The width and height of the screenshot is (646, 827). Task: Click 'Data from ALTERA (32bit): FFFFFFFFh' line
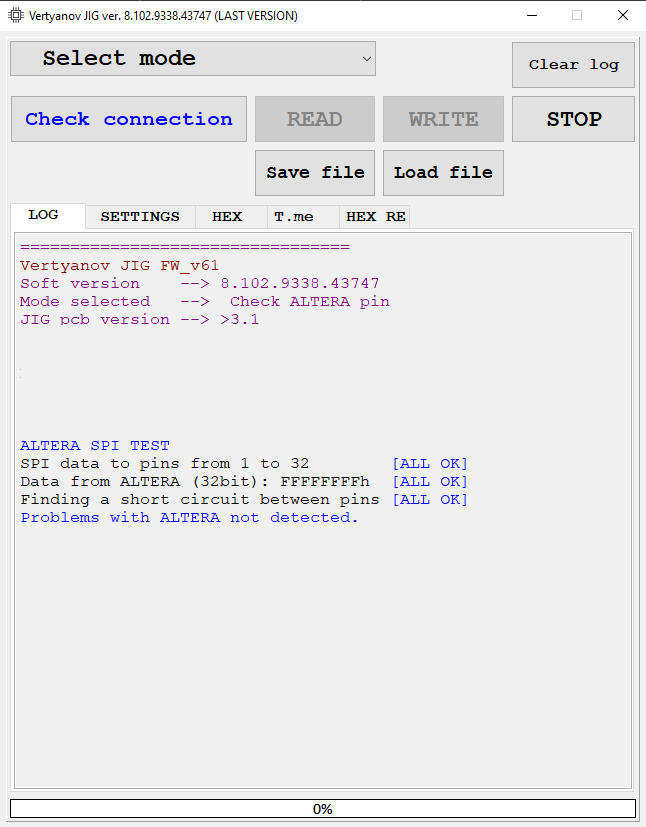coord(195,481)
